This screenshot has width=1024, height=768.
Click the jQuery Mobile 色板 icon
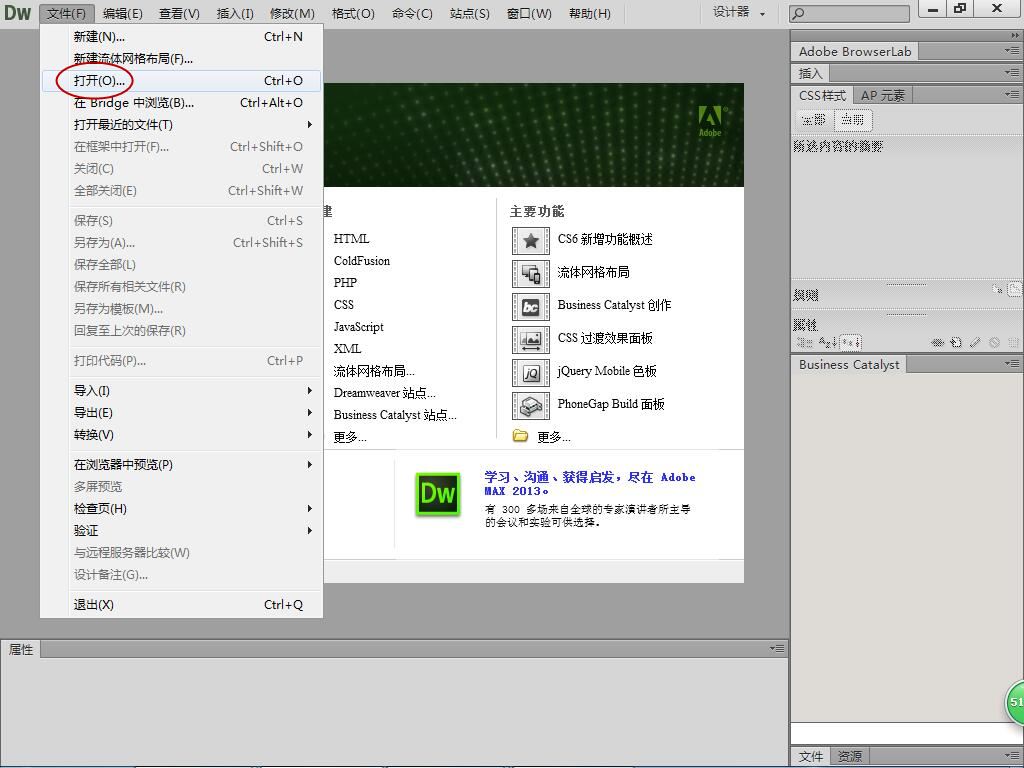click(x=531, y=372)
